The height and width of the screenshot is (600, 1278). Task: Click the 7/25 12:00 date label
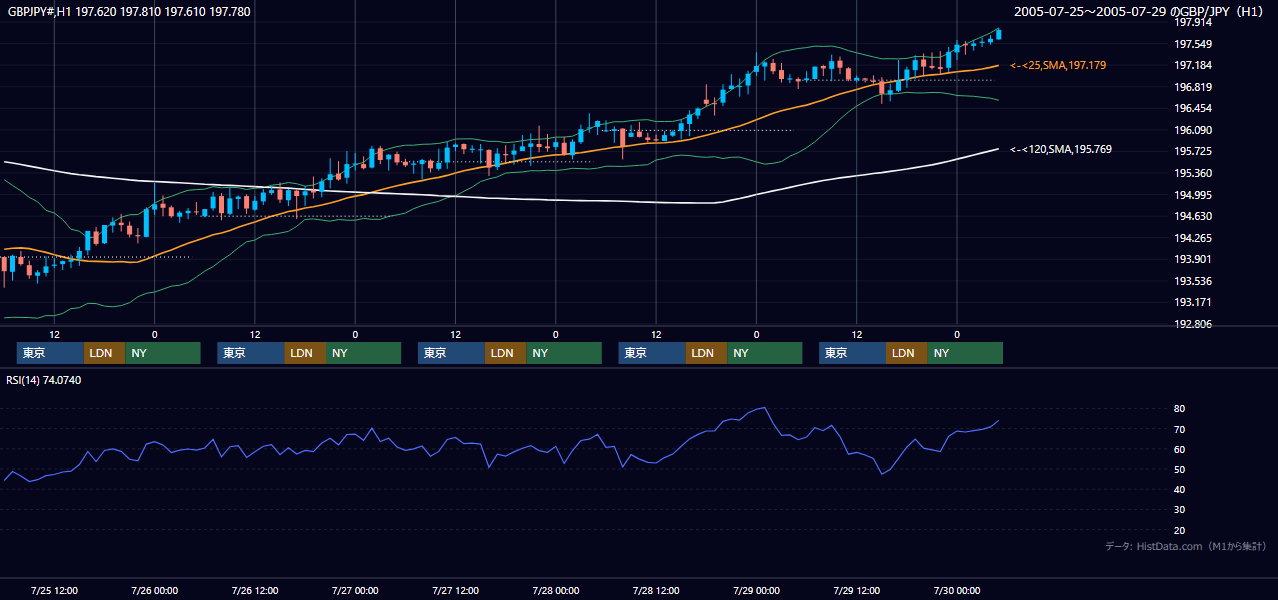(55, 590)
